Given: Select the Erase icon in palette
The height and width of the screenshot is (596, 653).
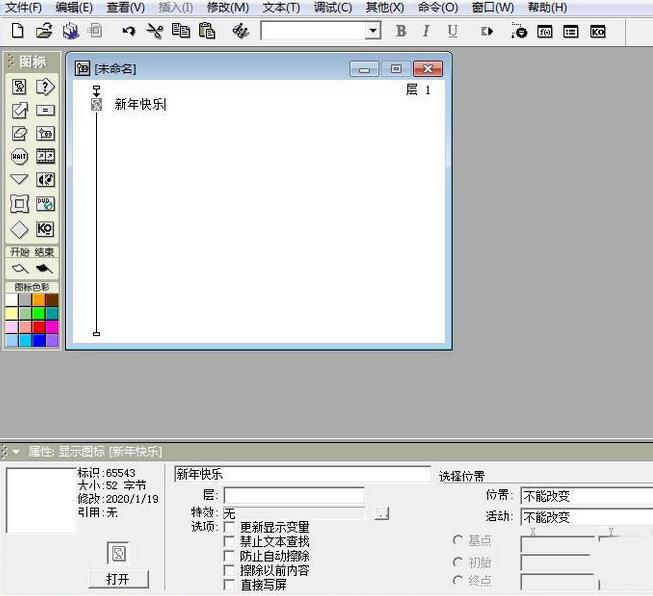Looking at the screenshot, I should click(19, 134).
